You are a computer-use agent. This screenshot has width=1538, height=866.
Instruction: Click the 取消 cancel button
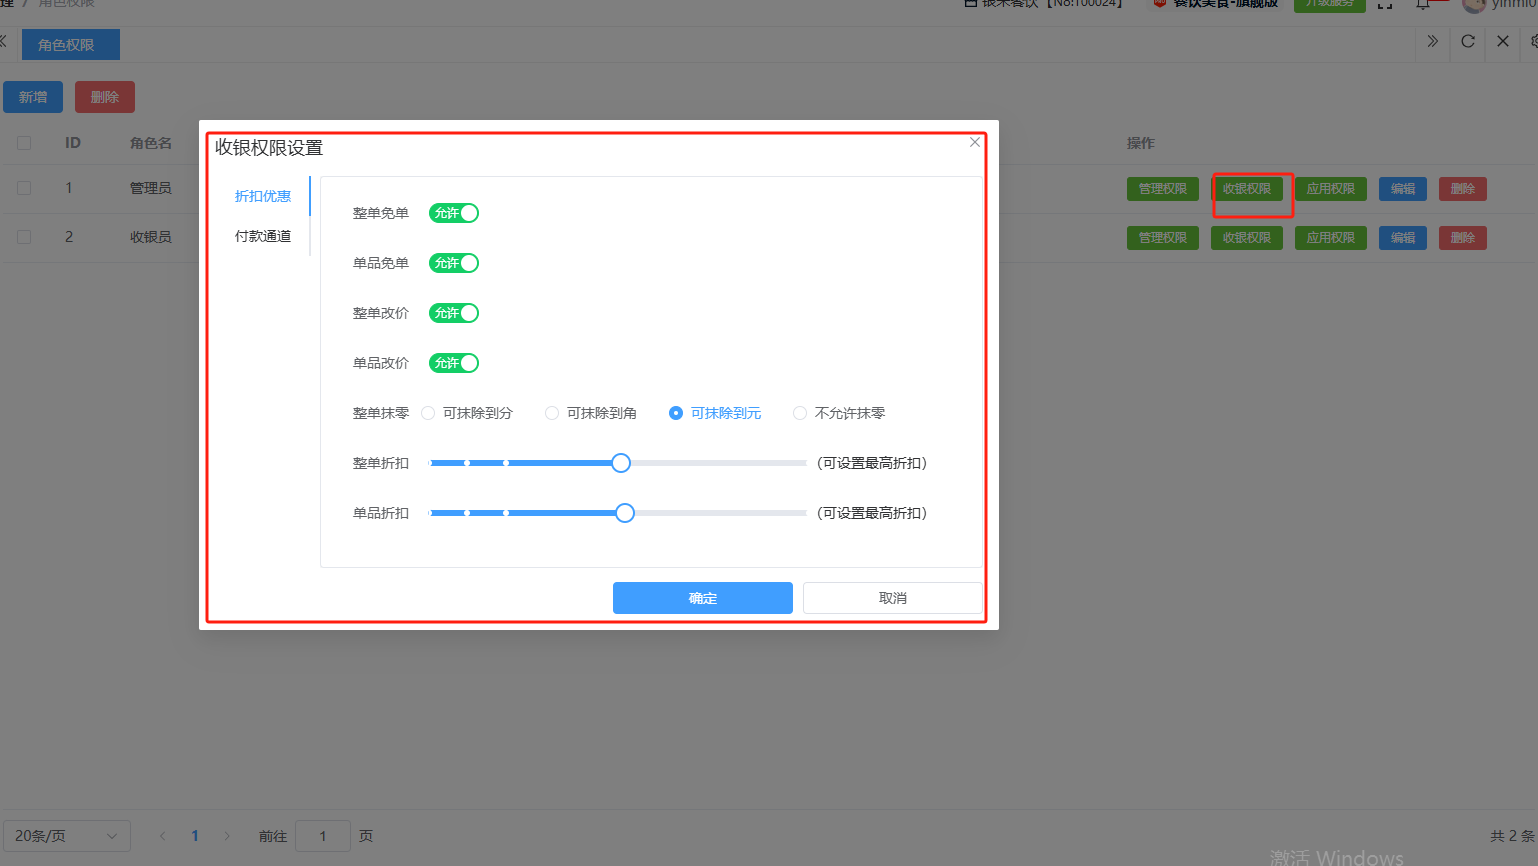pyautogui.click(x=892, y=598)
